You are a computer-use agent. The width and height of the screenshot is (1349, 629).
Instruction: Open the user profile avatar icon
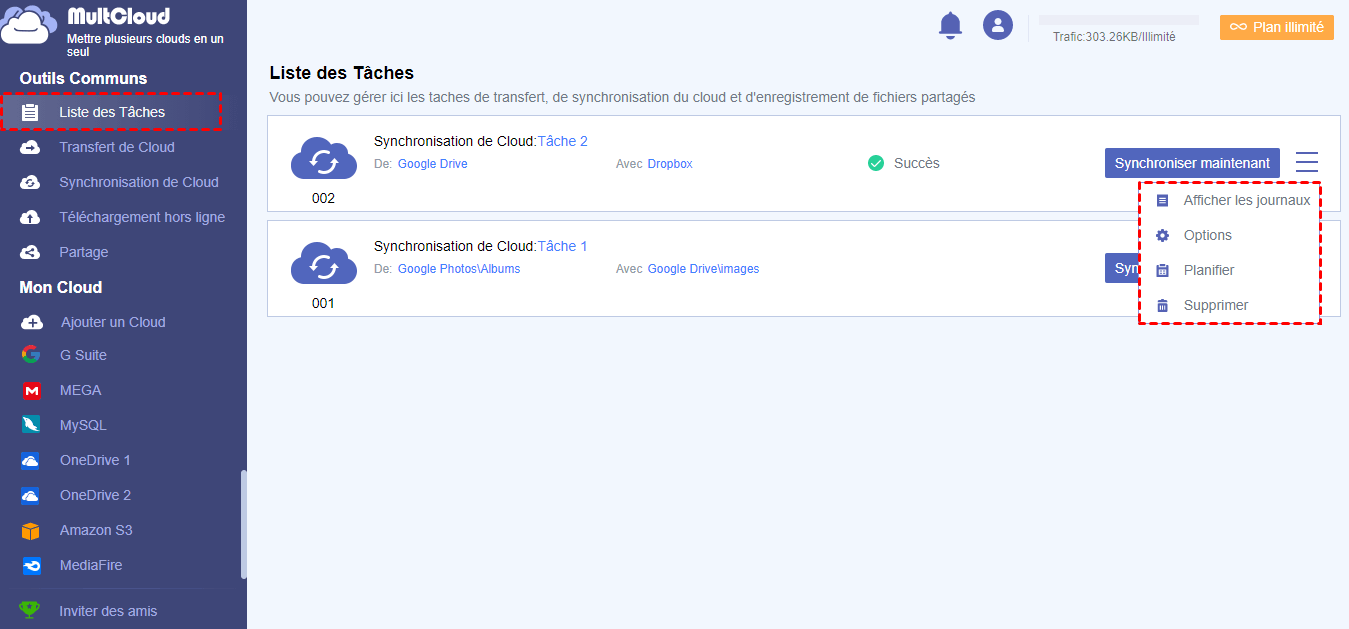click(x=998, y=26)
